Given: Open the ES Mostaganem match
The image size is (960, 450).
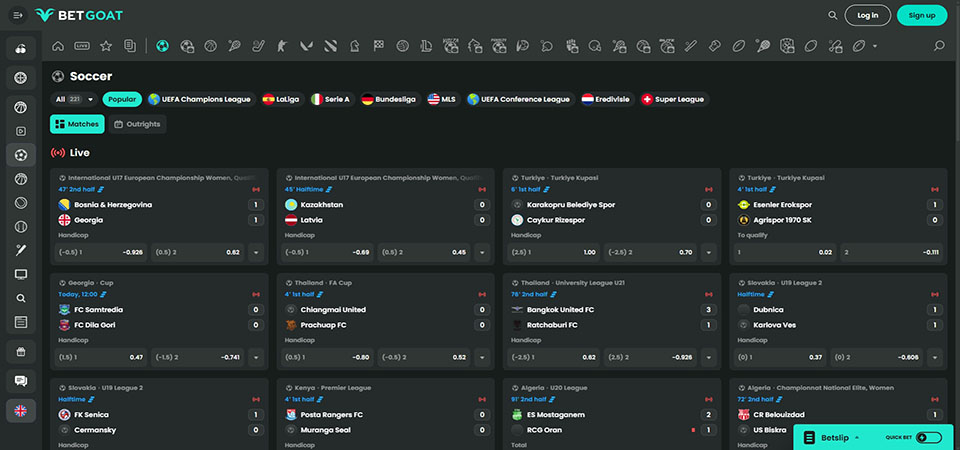Looking at the screenshot, I should coord(557,414).
